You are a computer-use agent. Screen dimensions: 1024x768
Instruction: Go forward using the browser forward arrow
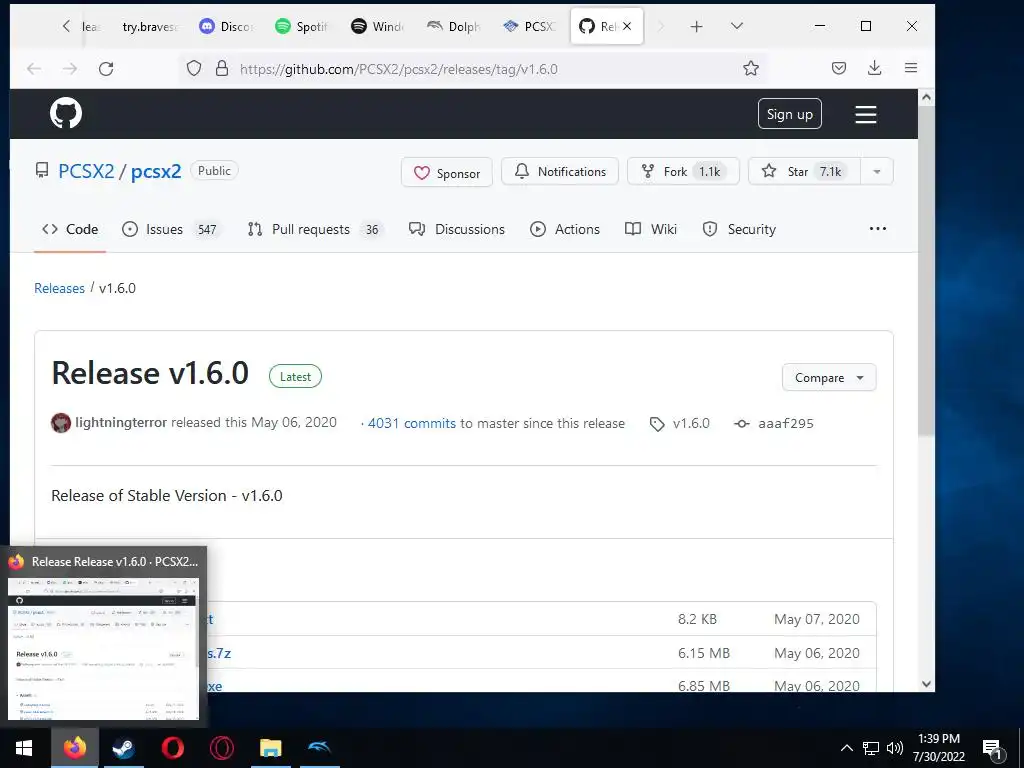coord(70,69)
